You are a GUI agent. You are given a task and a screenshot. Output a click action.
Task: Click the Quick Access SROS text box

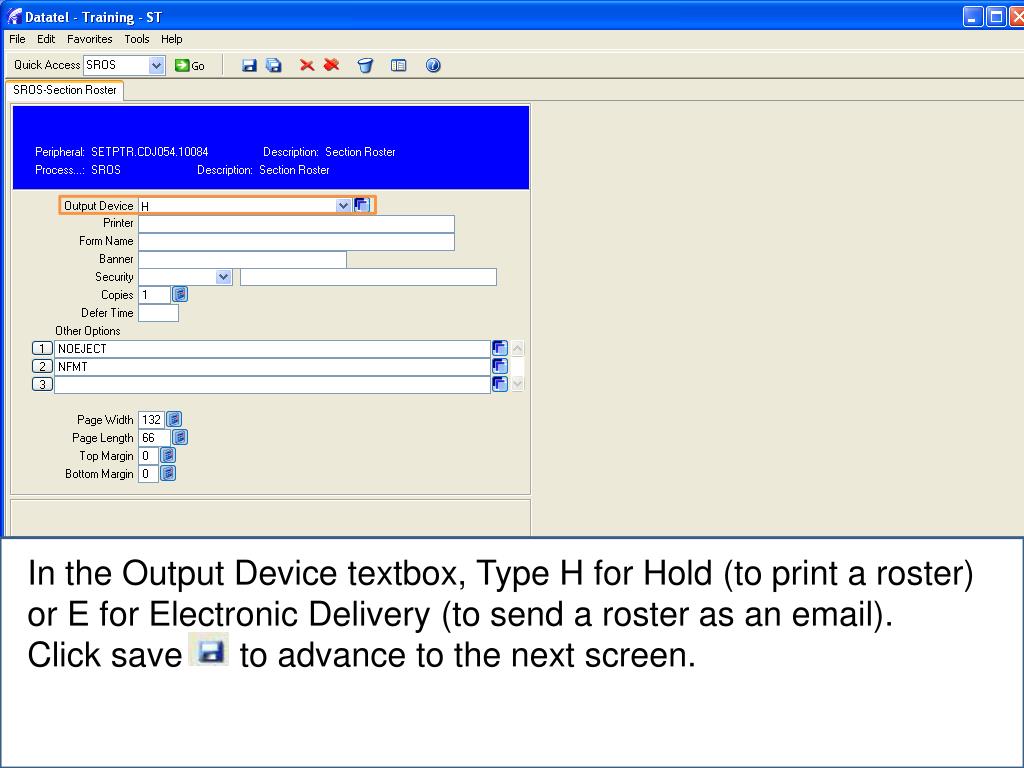pyautogui.click(x=116, y=65)
